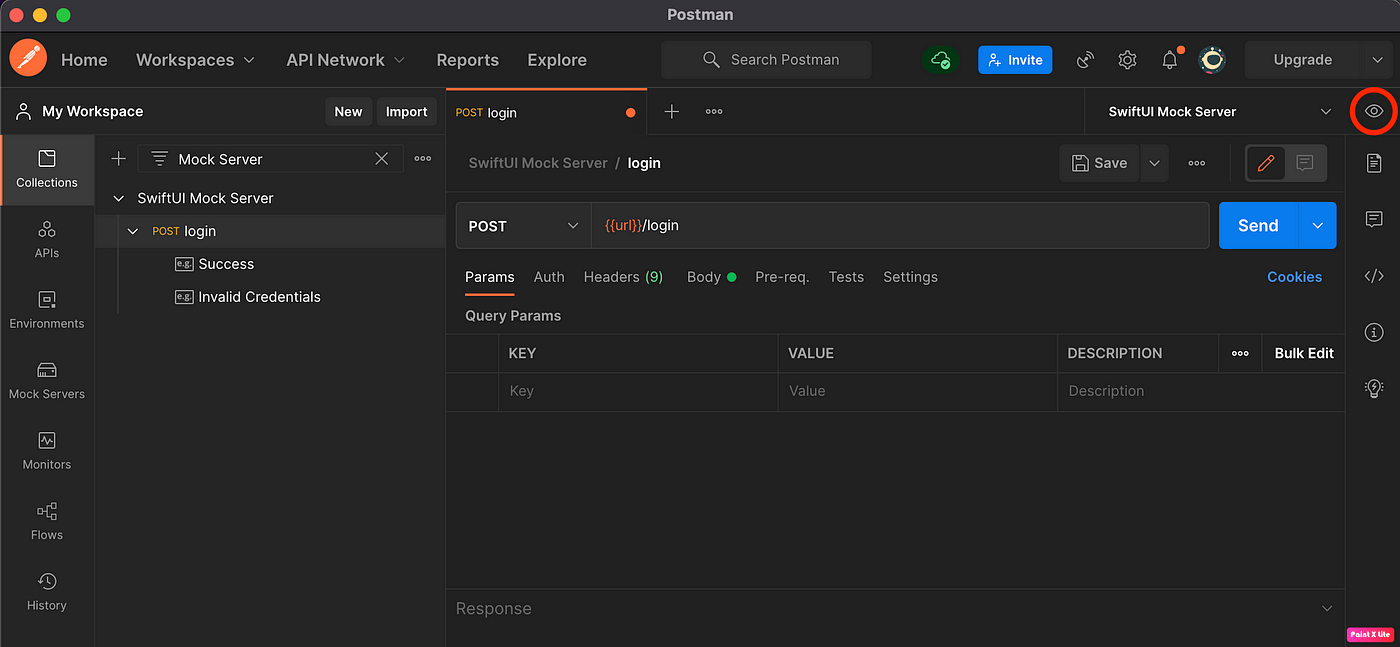Change the POST method dropdown
This screenshot has width=1400, height=647.
click(x=524, y=226)
